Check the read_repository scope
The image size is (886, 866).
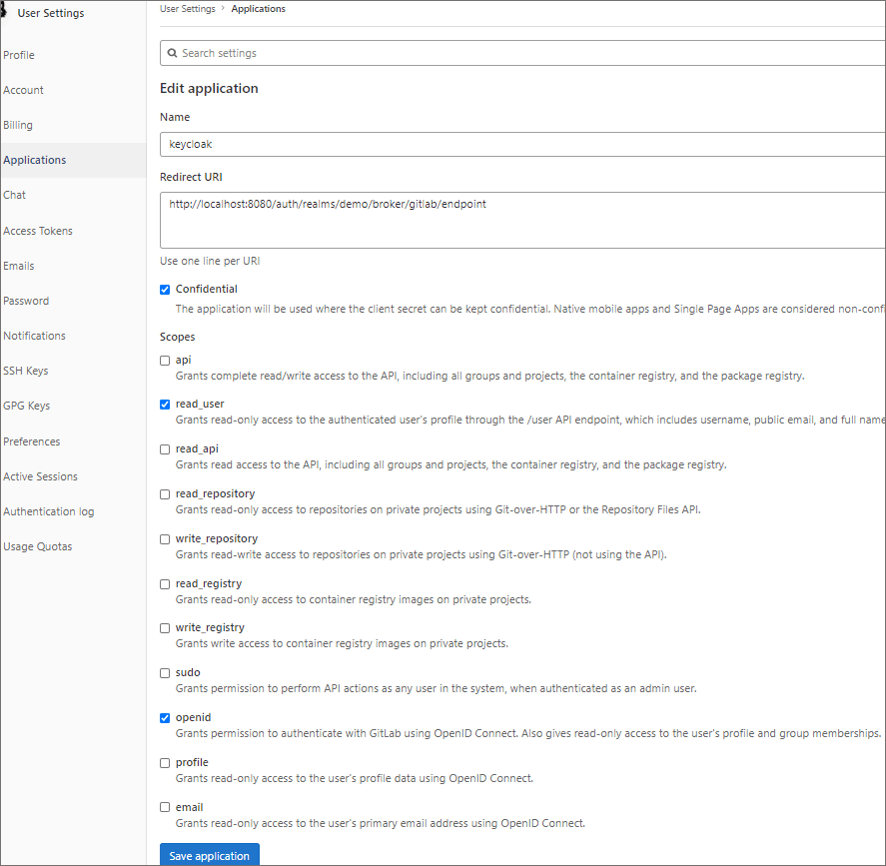point(165,494)
